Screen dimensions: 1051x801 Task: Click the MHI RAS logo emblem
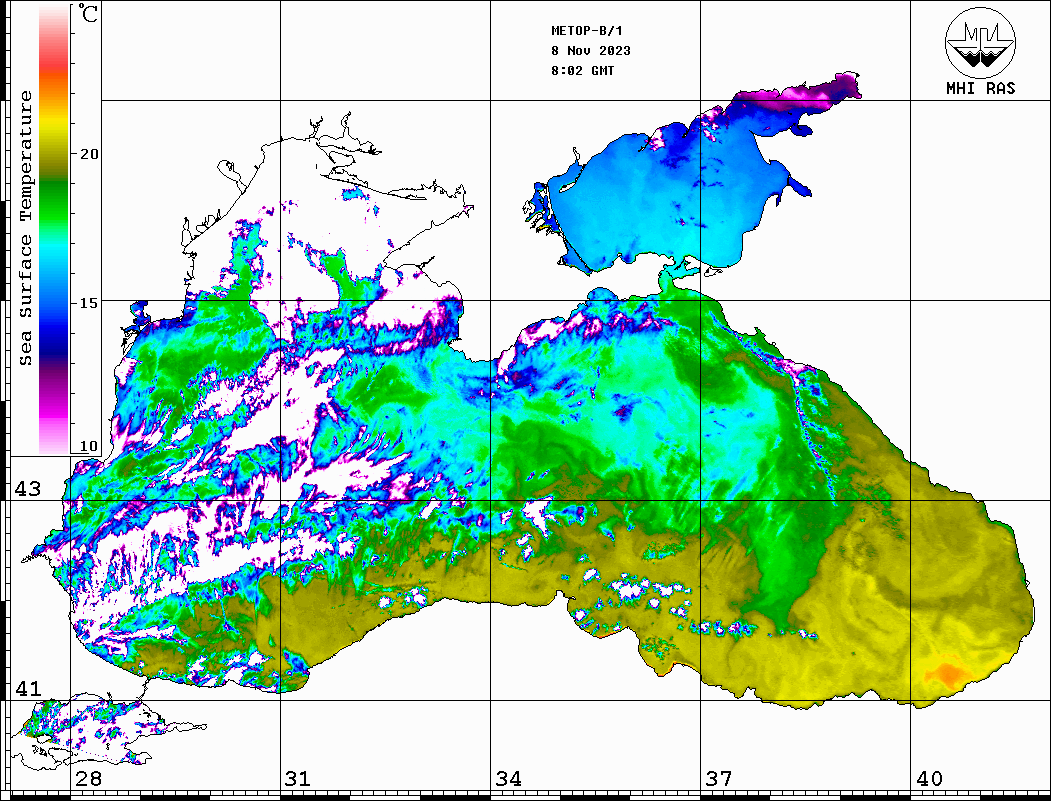[x=980, y=42]
